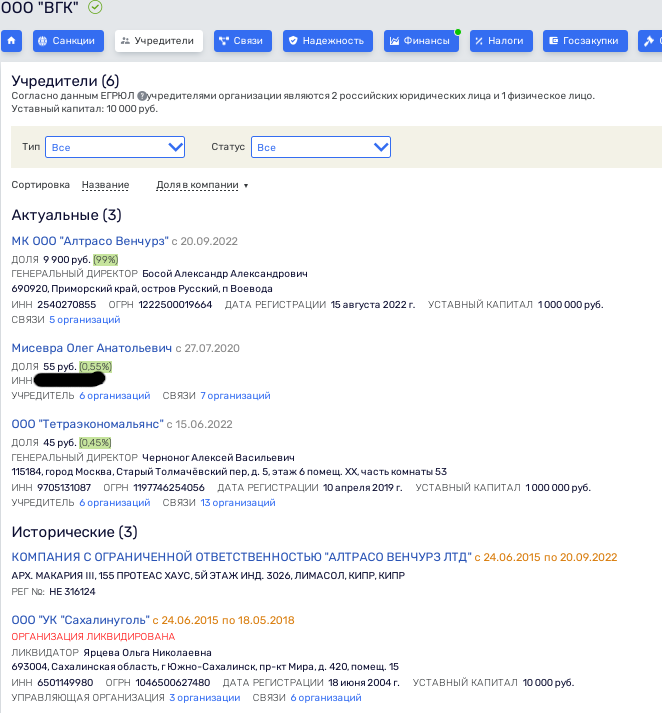
Task: Expand the Тип dropdown
Action: 115,147
